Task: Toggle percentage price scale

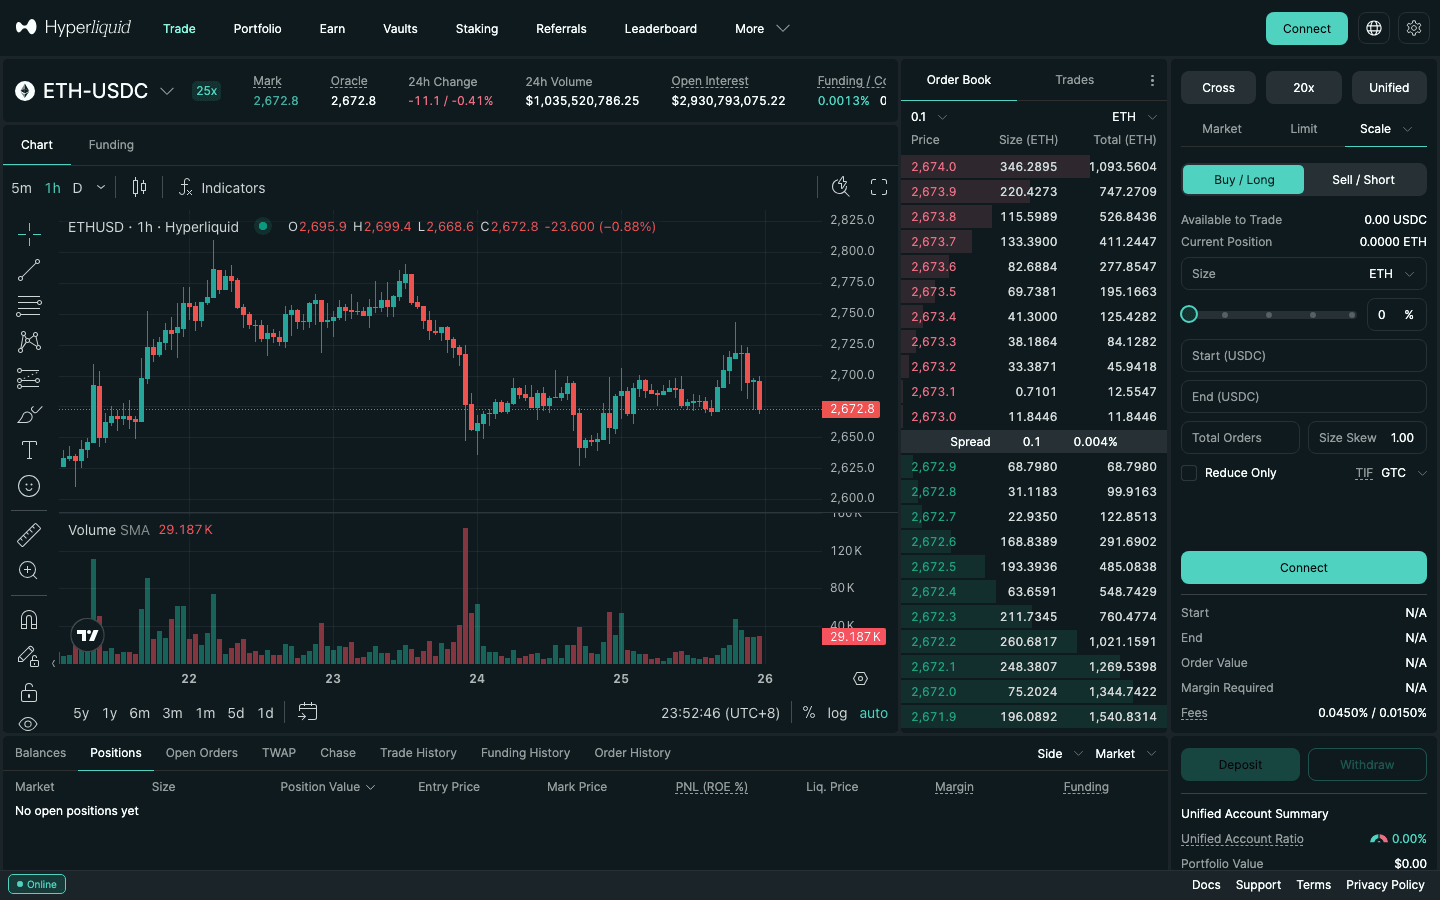Action: pyautogui.click(x=809, y=713)
